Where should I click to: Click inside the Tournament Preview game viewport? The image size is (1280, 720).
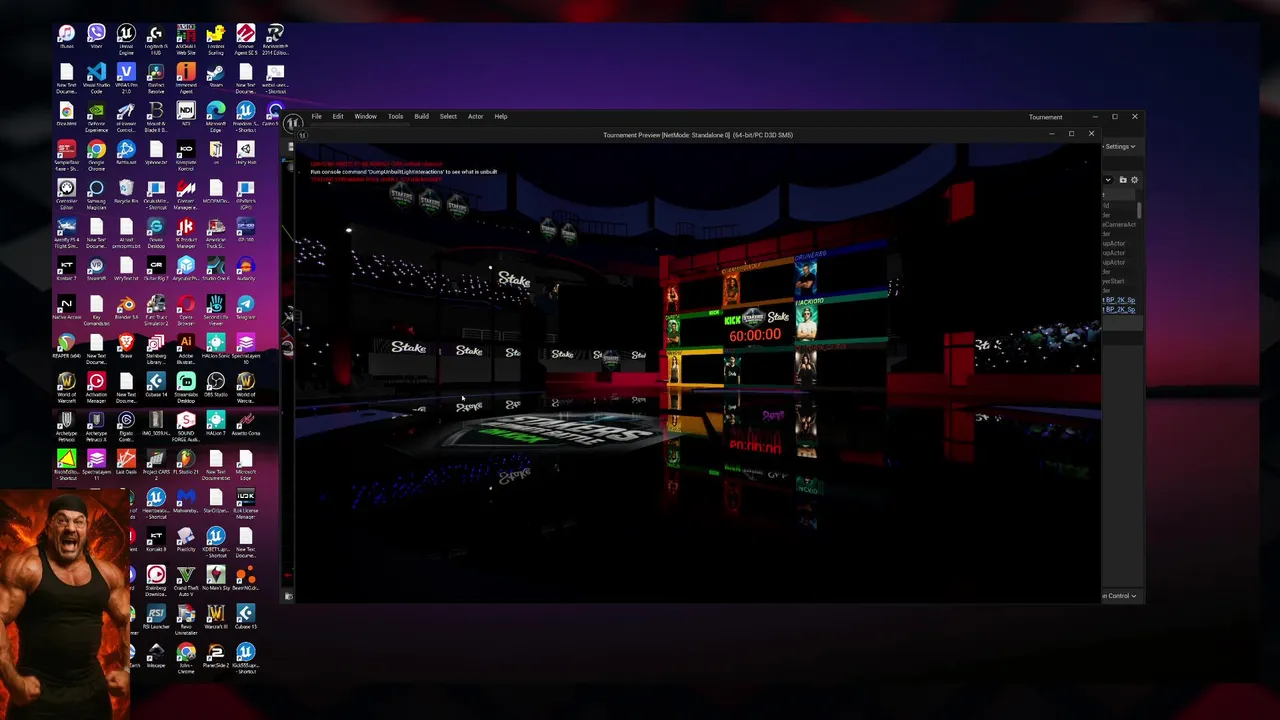point(697,372)
